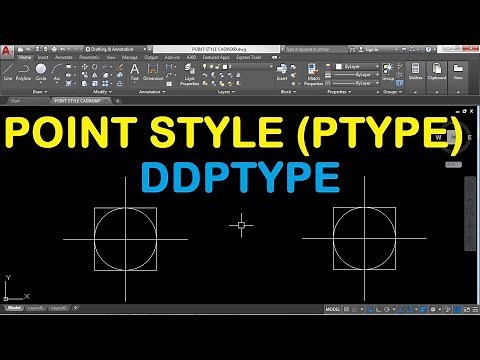This screenshot has height=360, width=480.
Task: Toggle MODEL space button
Action: (333, 309)
